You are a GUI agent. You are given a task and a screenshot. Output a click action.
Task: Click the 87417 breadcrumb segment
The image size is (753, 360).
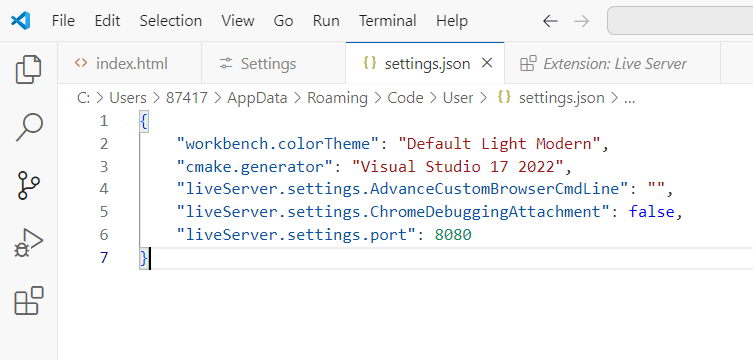[187, 98]
